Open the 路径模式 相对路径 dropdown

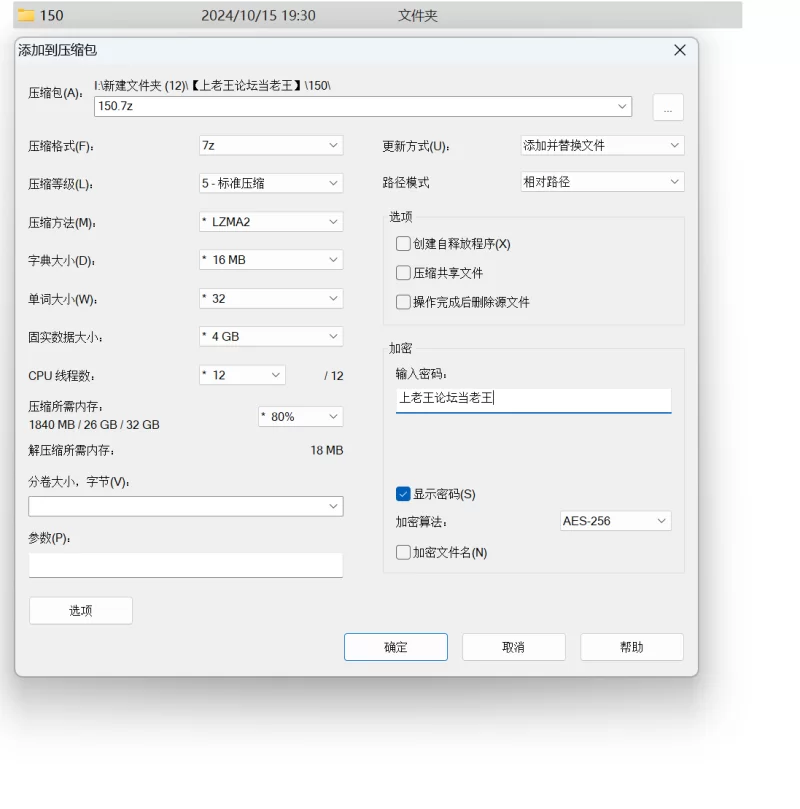point(602,182)
